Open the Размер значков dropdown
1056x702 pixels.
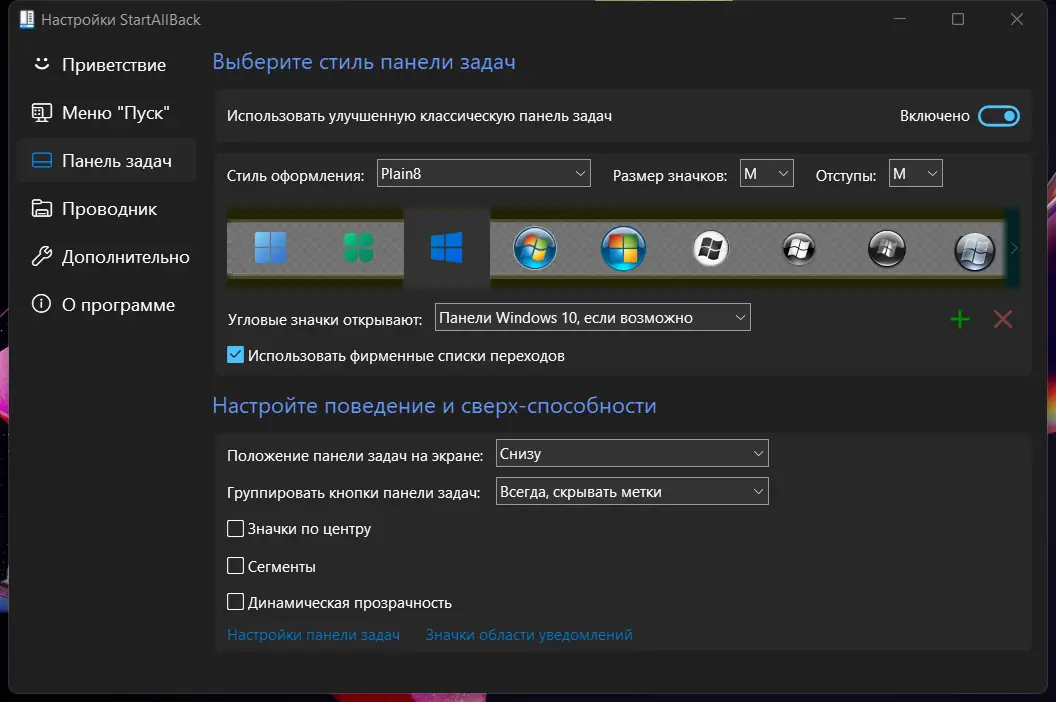click(x=766, y=172)
